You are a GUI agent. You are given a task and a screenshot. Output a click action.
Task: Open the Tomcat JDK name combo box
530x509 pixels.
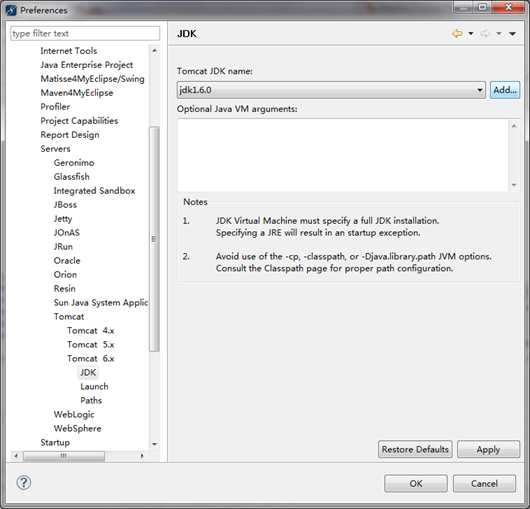pos(331,90)
